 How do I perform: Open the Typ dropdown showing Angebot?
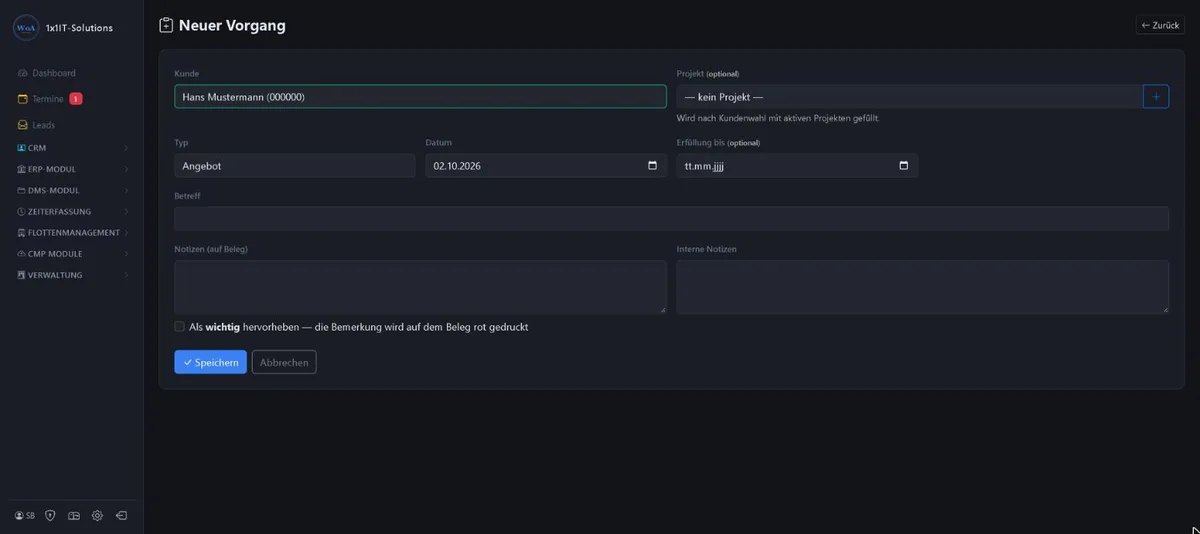(295, 166)
